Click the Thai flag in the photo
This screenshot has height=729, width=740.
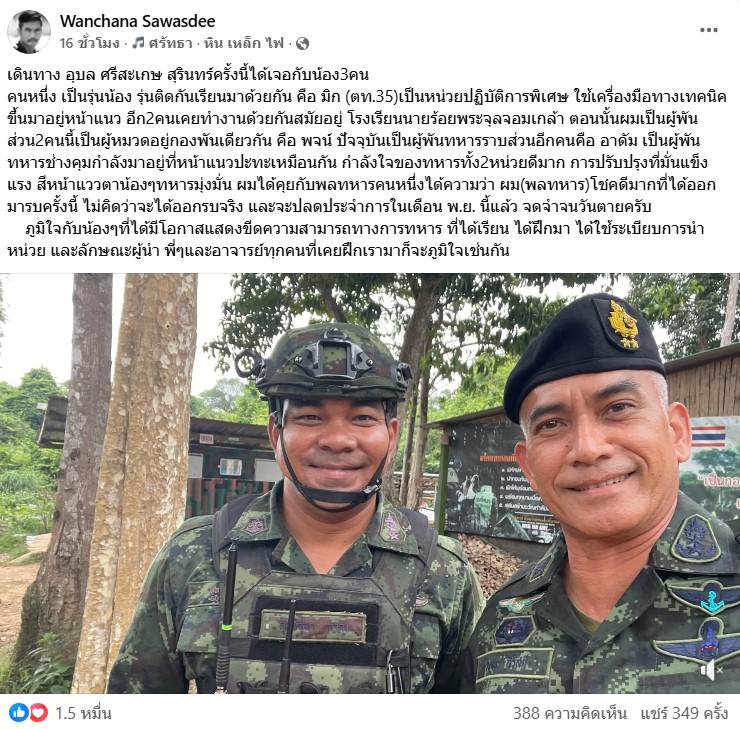tap(709, 436)
